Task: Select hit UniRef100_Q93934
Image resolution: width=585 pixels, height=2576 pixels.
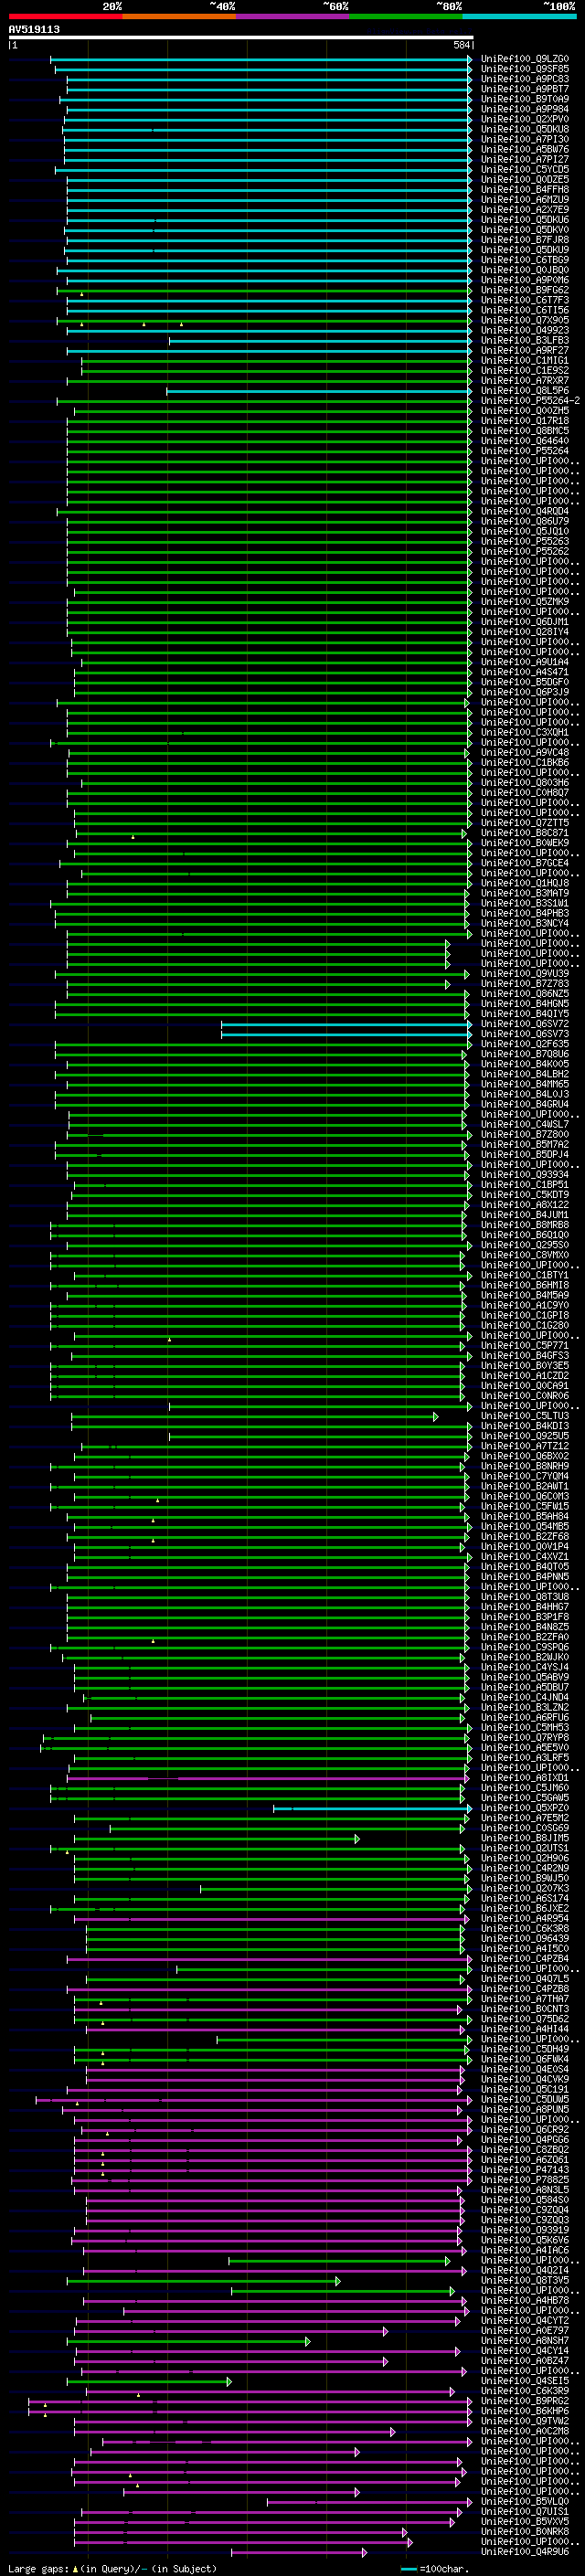Action: pyautogui.click(x=524, y=1175)
